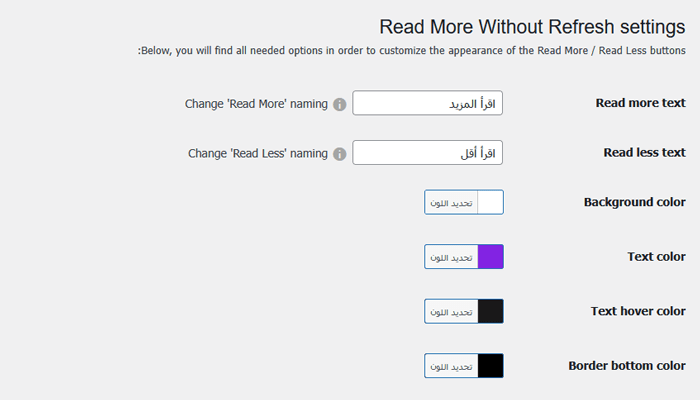This screenshot has height=400, width=700.
Task: Click the info icon beside 'Read Less' naming
Action: tap(340, 154)
